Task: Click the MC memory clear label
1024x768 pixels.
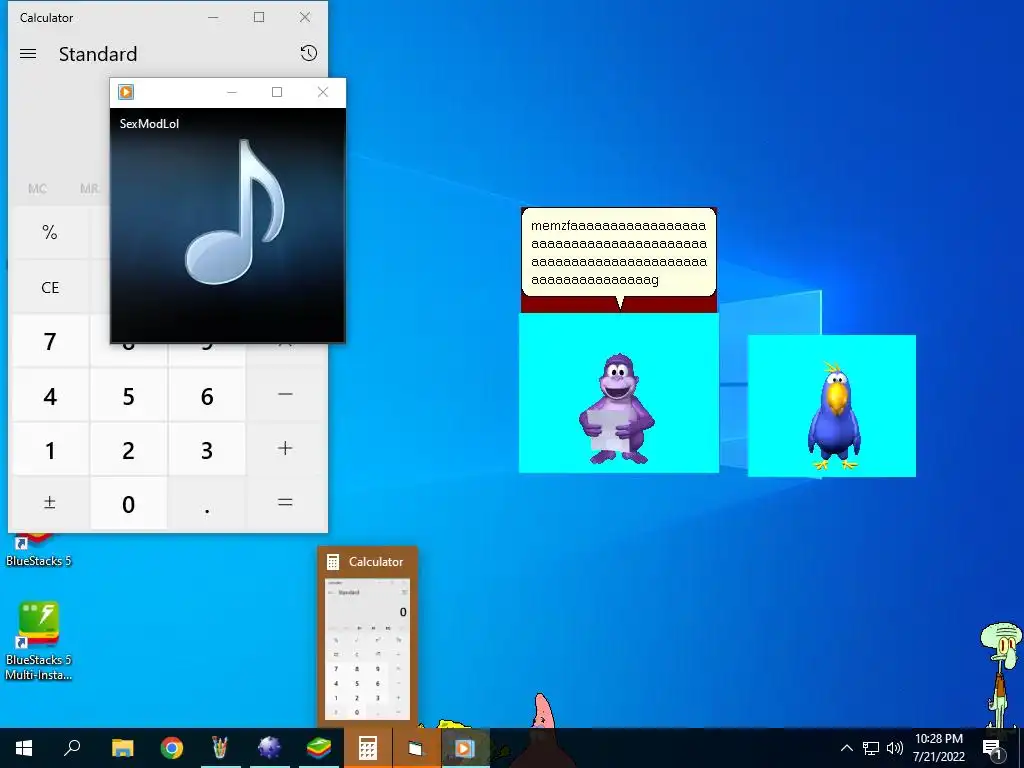Action: pyautogui.click(x=37, y=189)
